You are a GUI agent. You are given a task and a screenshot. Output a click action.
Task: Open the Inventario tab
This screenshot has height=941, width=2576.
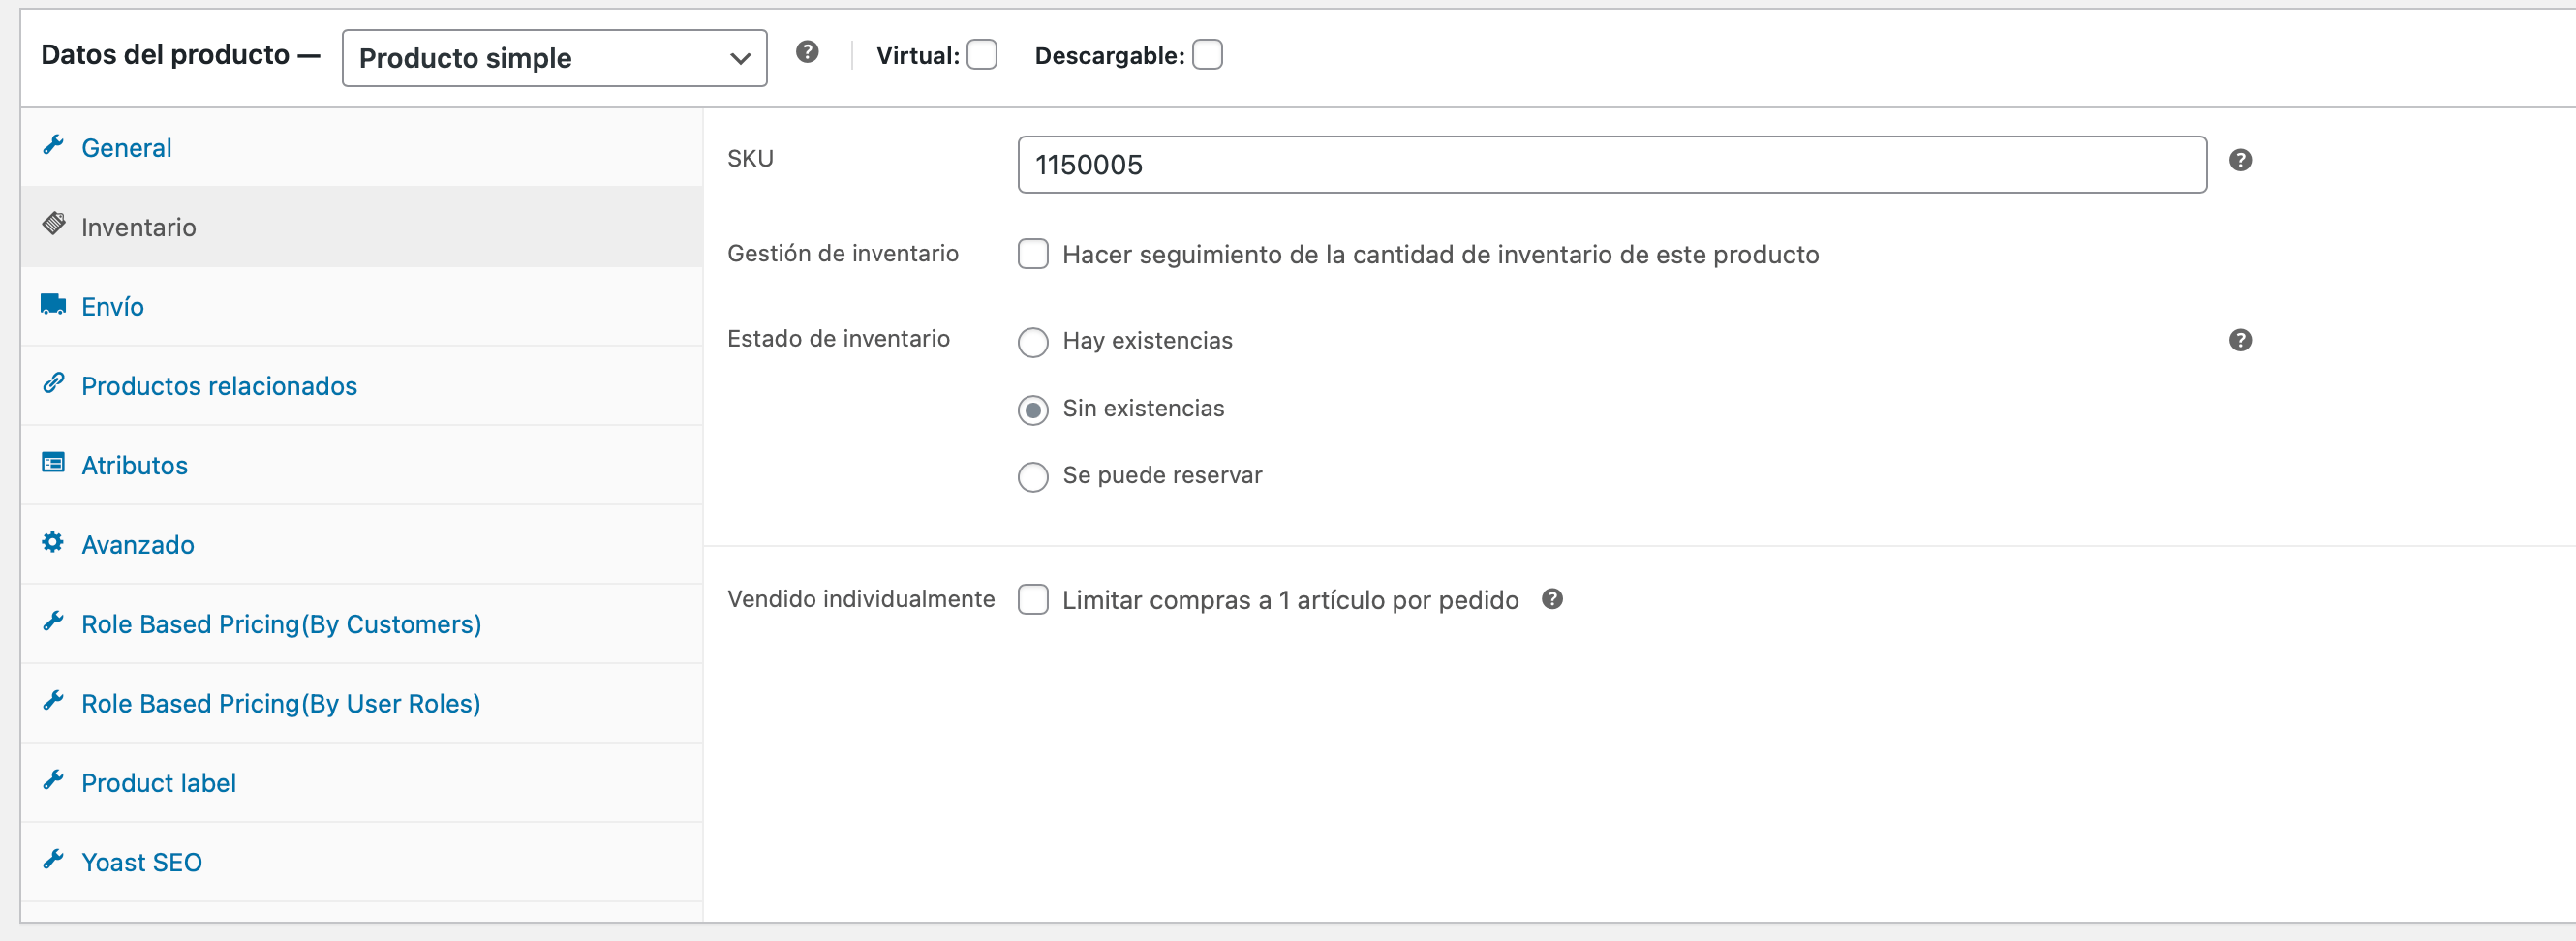[362, 227]
